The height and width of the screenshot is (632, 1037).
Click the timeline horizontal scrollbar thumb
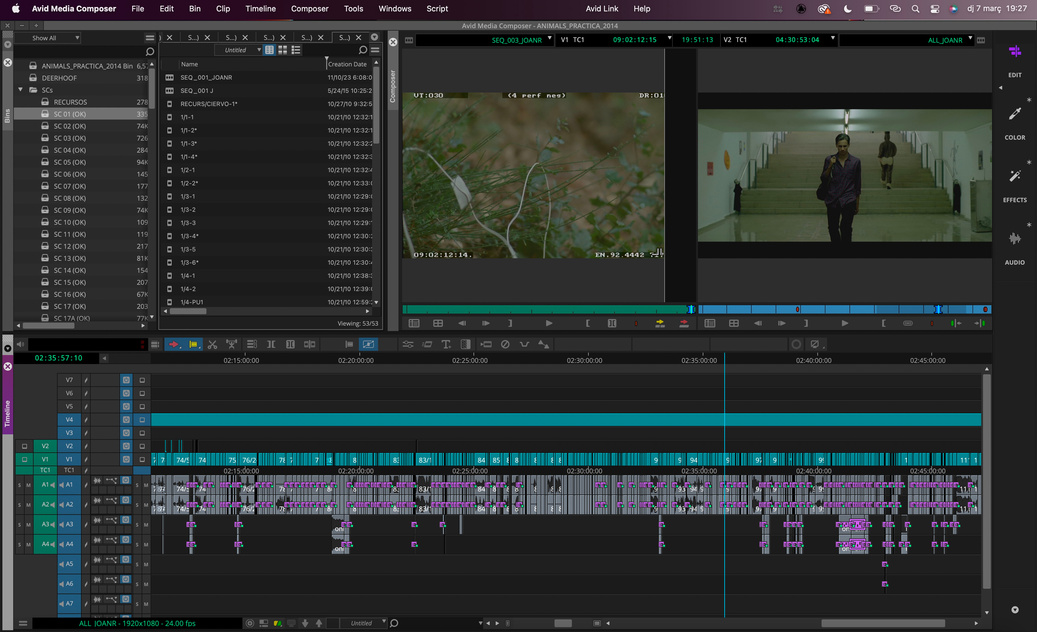tap(883, 623)
